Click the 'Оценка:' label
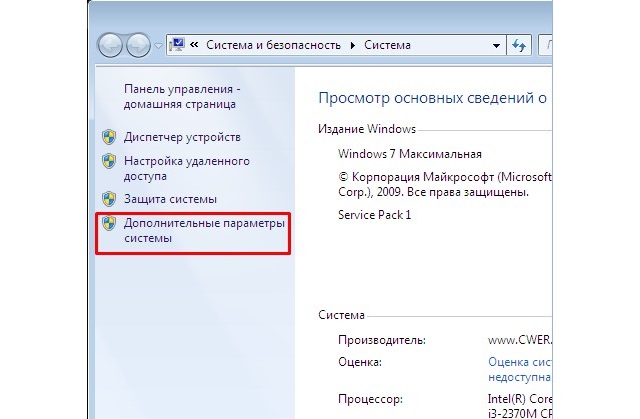The image size is (640, 419). pyautogui.click(x=360, y=362)
